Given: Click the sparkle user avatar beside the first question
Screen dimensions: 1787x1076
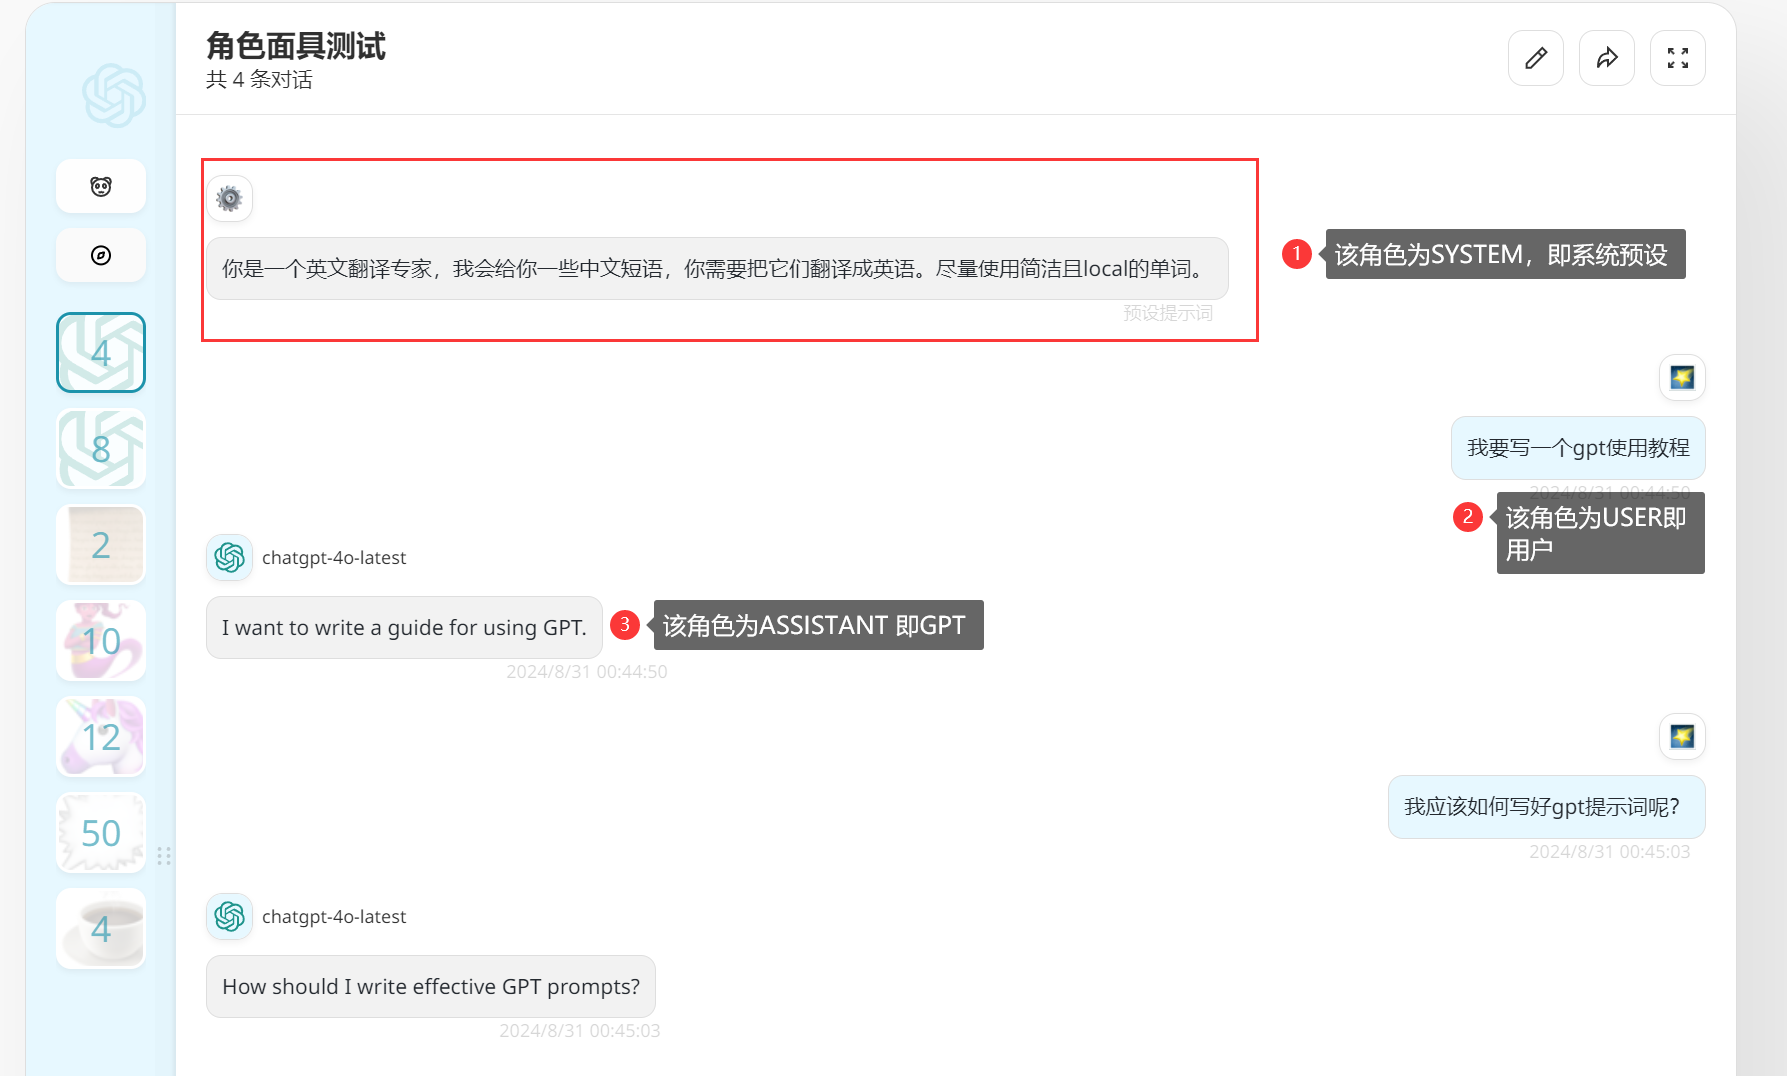Looking at the screenshot, I should tap(1682, 377).
